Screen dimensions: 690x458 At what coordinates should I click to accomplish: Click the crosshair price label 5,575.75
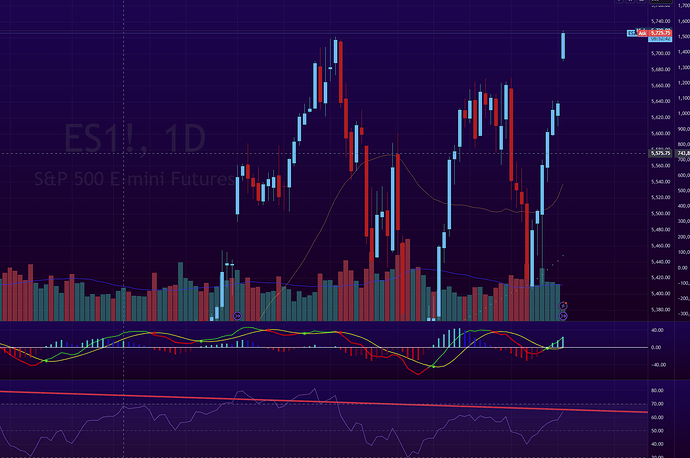pos(661,153)
